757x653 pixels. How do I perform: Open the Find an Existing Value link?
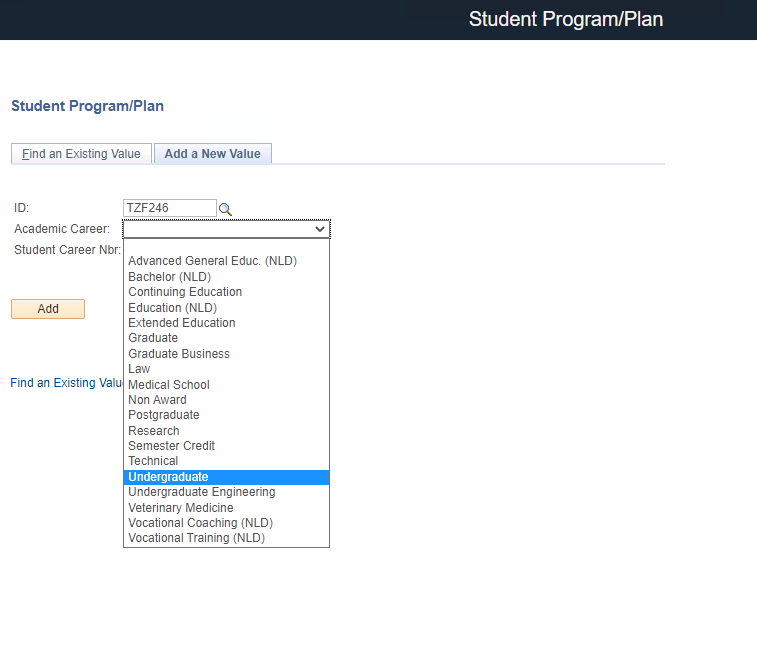point(67,383)
